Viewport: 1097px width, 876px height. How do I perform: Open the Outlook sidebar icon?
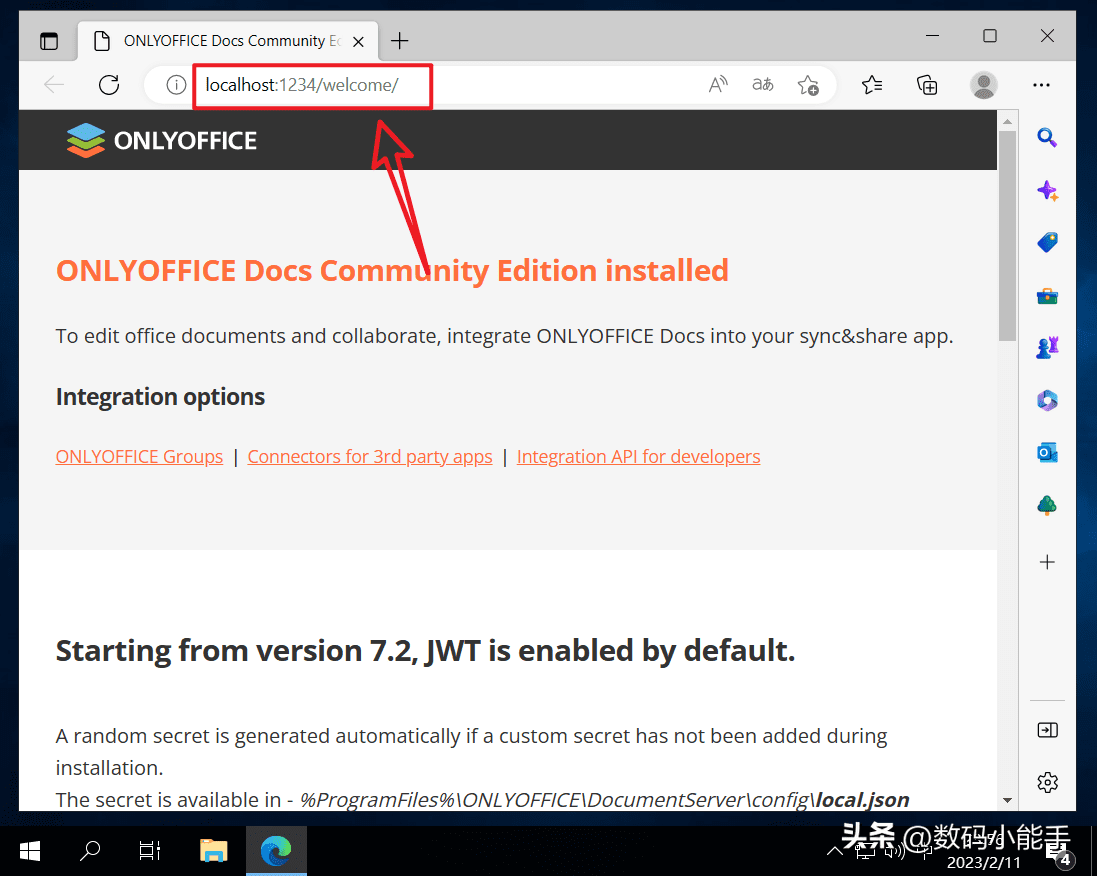point(1047,453)
